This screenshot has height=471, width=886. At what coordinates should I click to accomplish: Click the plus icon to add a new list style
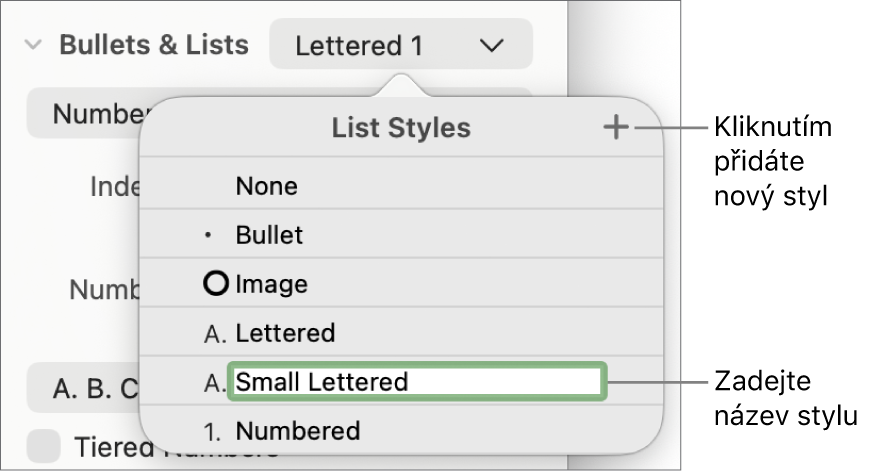616,127
